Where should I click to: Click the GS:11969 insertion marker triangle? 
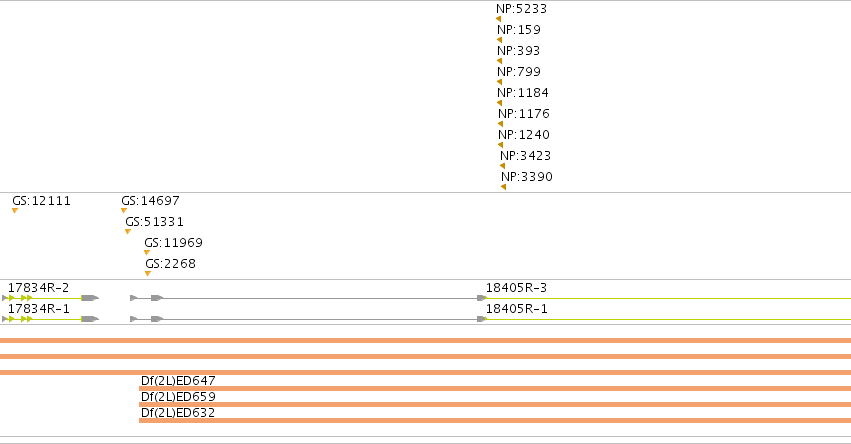tap(147, 252)
